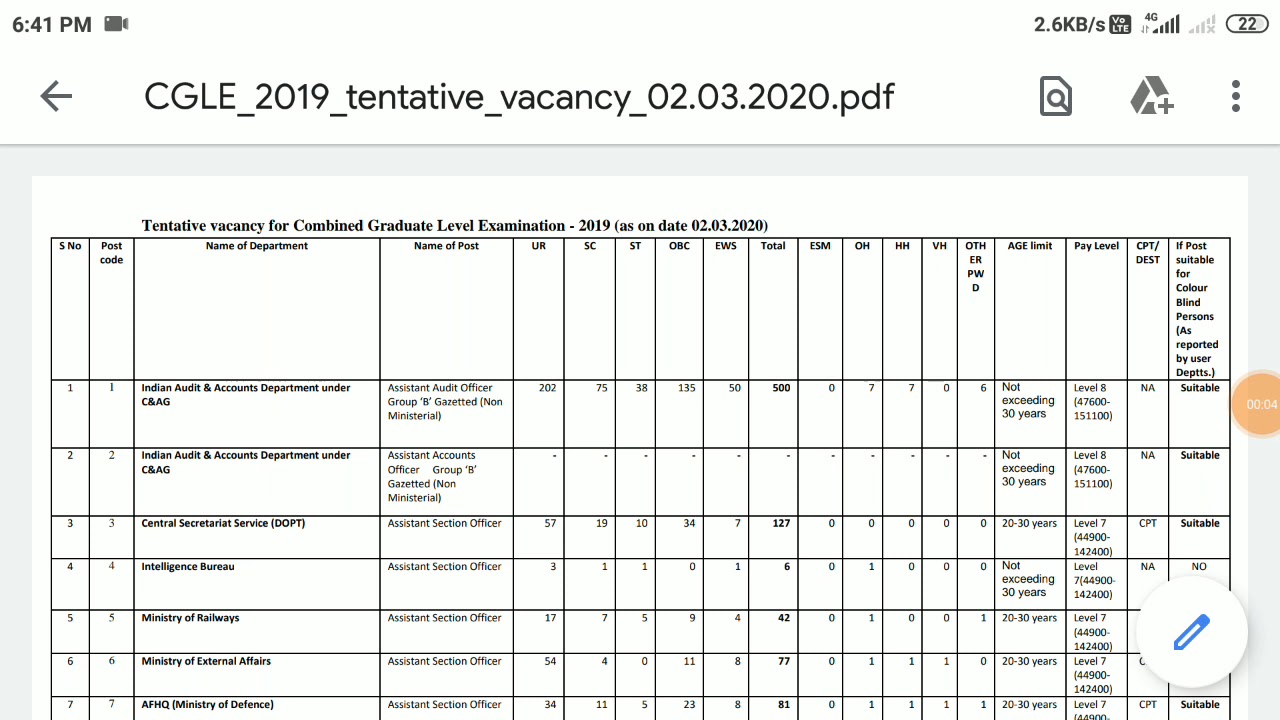The height and width of the screenshot is (720, 1280).
Task: Tap the 'Ministry of Railways' cell
Action: pyautogui.click(x=190, y=618)
